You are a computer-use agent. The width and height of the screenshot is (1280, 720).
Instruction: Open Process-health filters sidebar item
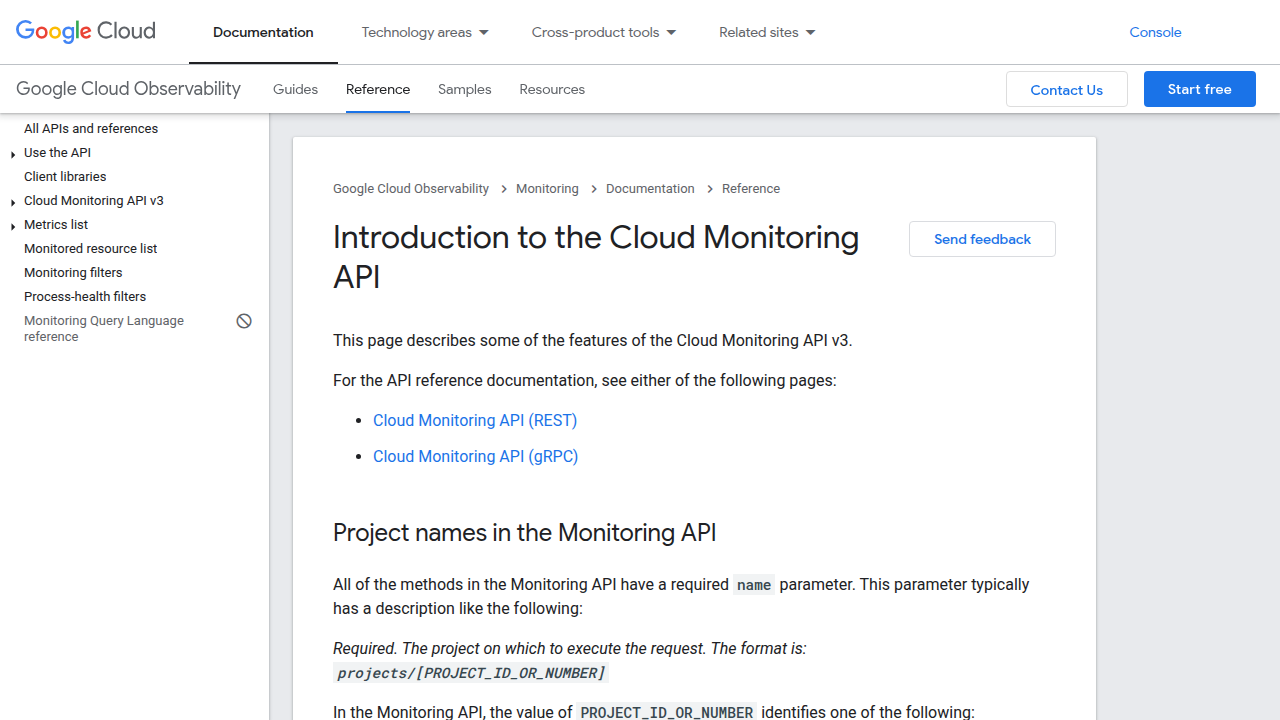tap(85, 296)
